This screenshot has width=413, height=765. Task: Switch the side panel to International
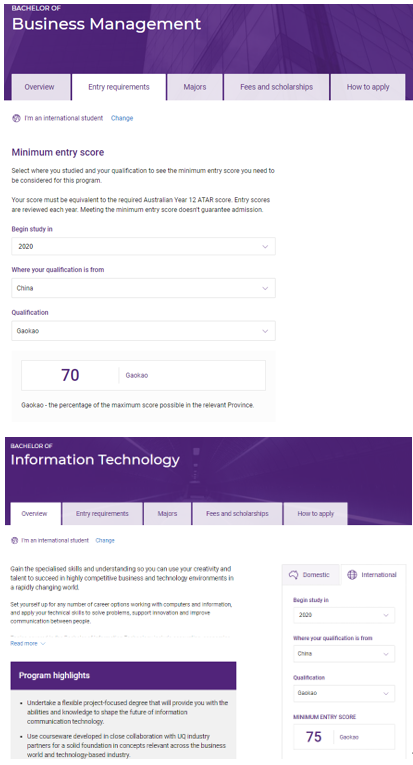click(x=373, y=575)
